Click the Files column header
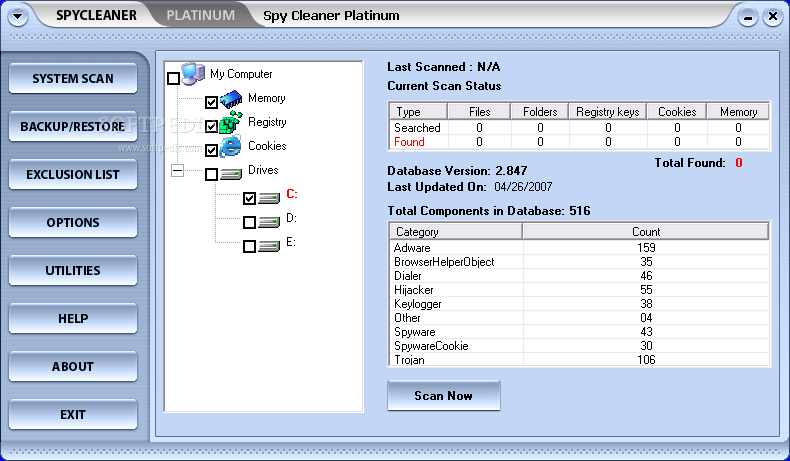This screenshot has width=790, height=461. click(479, 111)
